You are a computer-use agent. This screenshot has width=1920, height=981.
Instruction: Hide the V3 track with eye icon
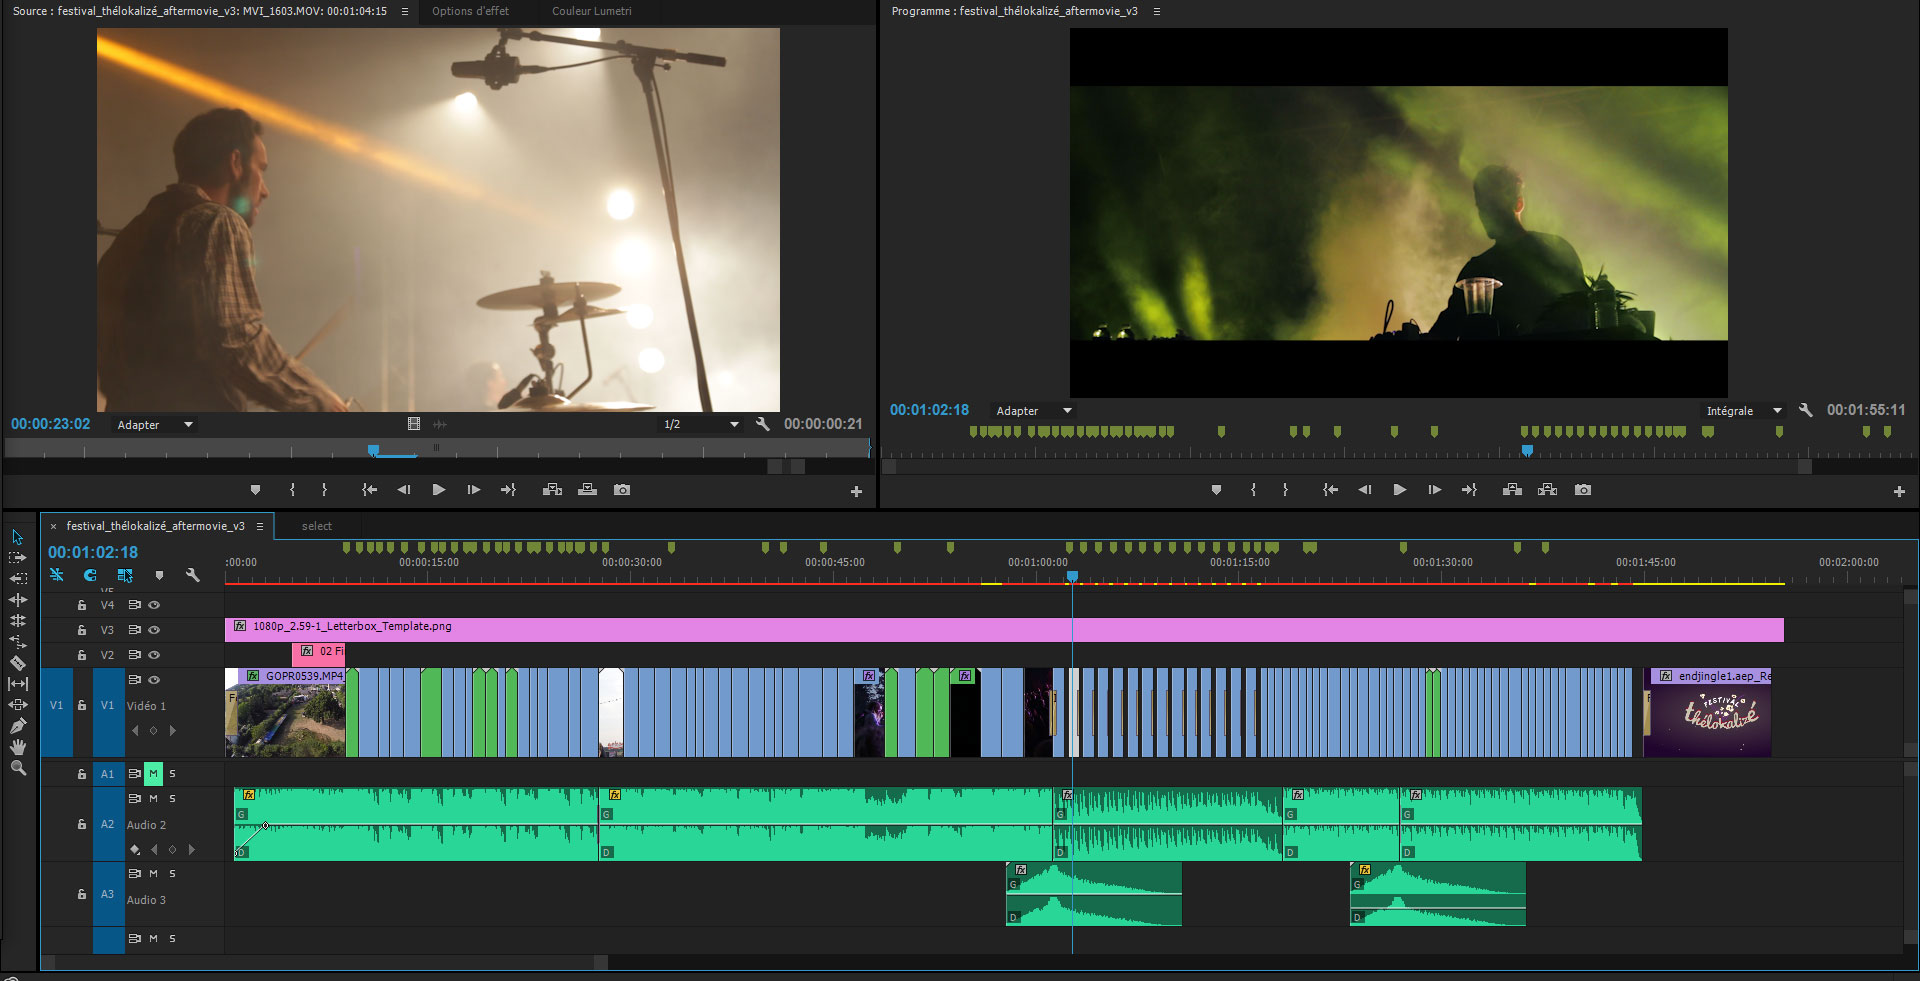coord(154,630)
